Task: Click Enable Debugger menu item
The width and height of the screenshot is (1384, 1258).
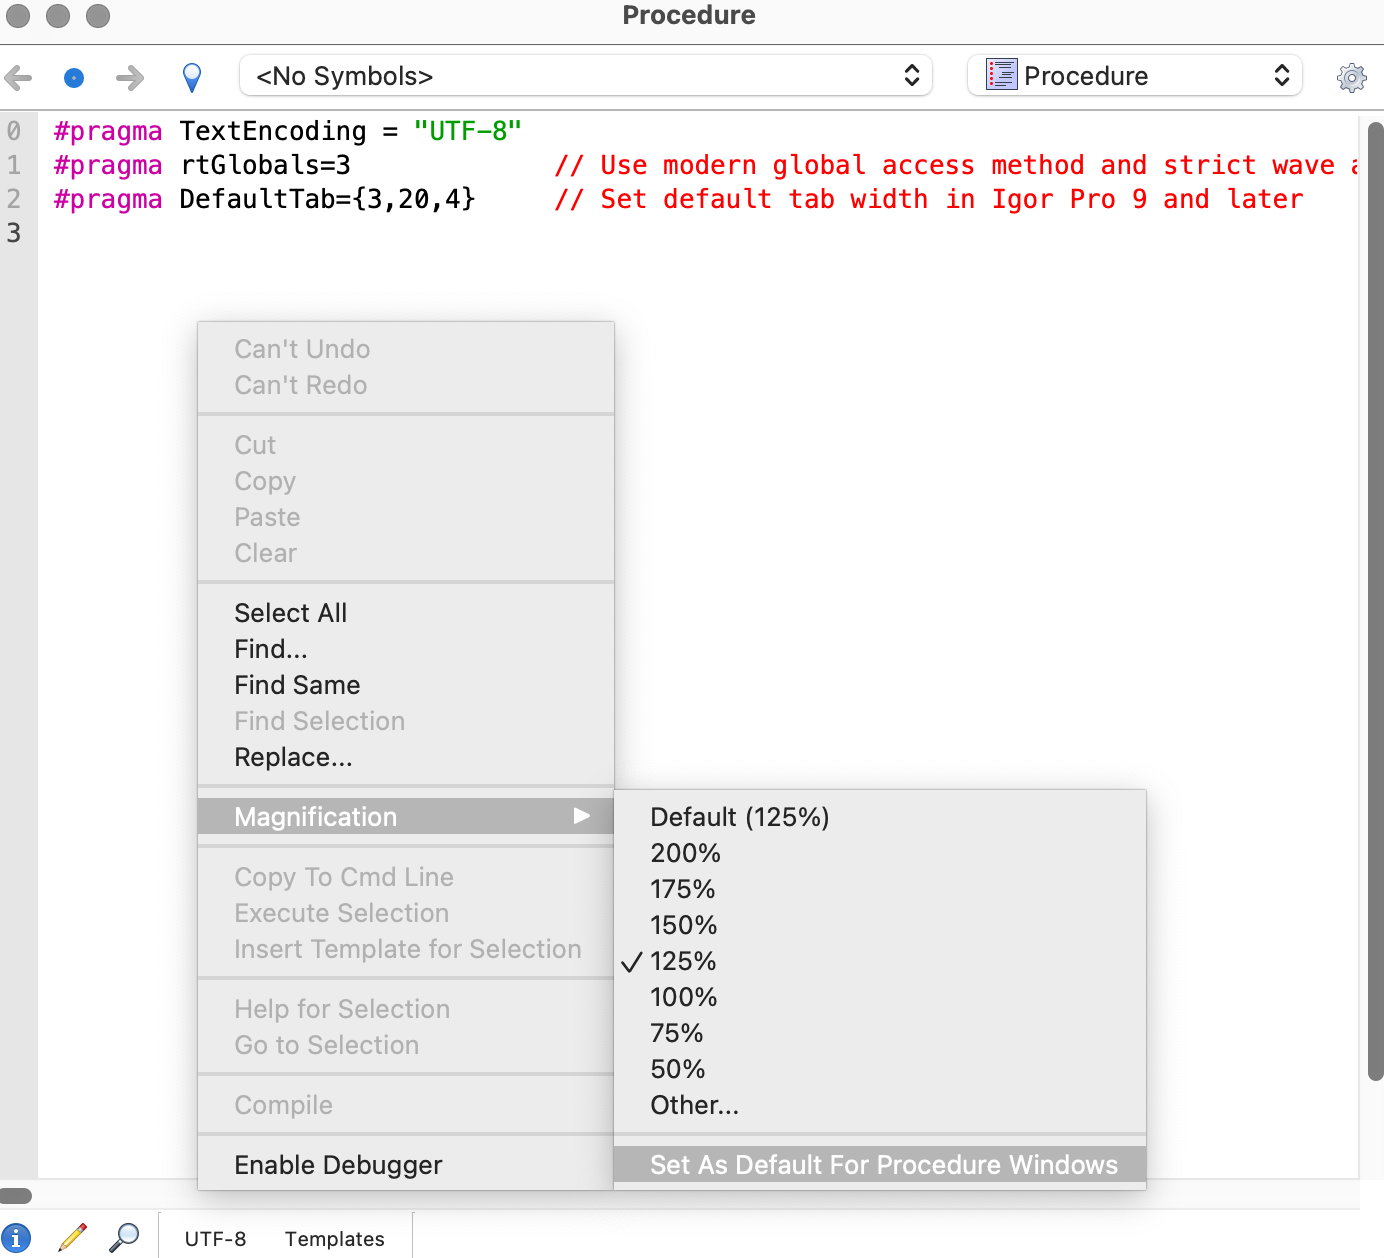Action: pos(338,1165)
